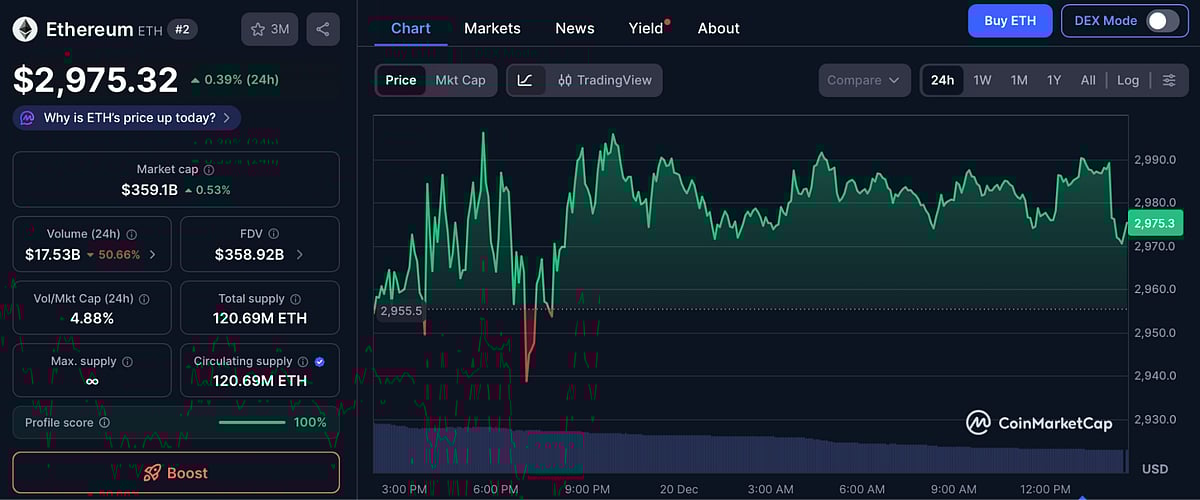Click info icon next to Total supply

(294, 299)
